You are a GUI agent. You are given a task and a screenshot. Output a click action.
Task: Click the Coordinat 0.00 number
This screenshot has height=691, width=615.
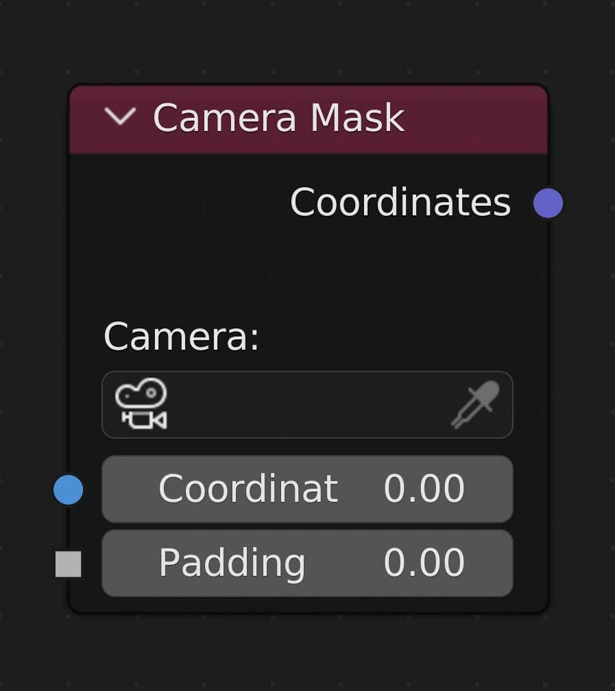point(424,490)
